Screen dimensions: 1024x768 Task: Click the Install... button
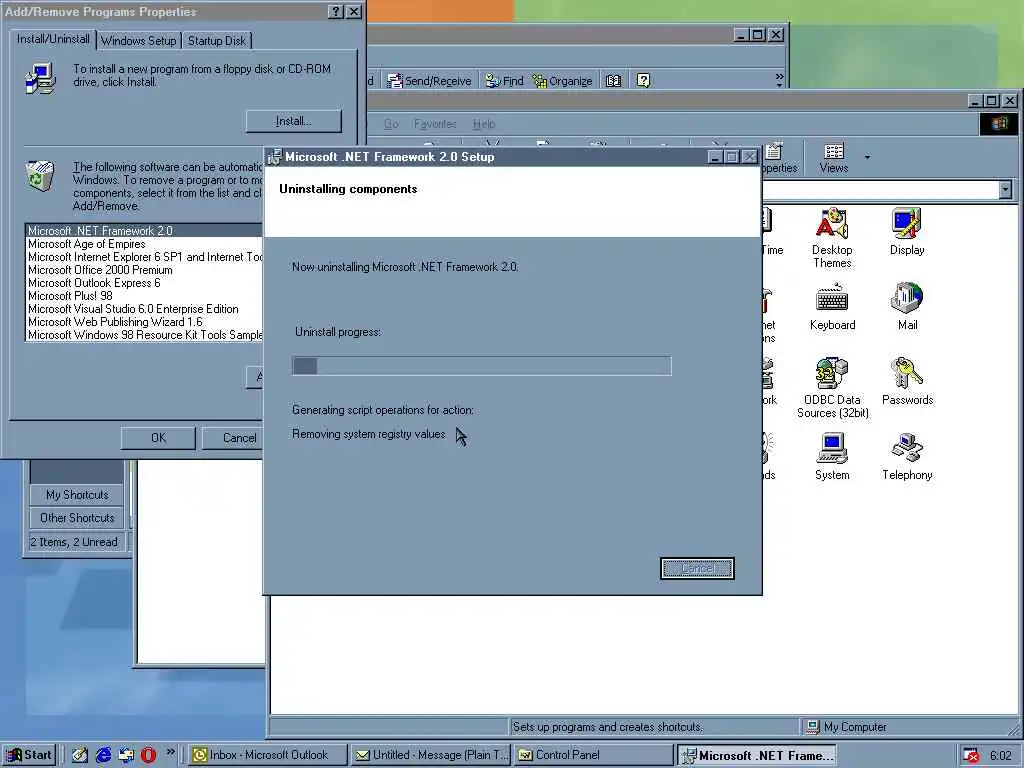point(294,121)
